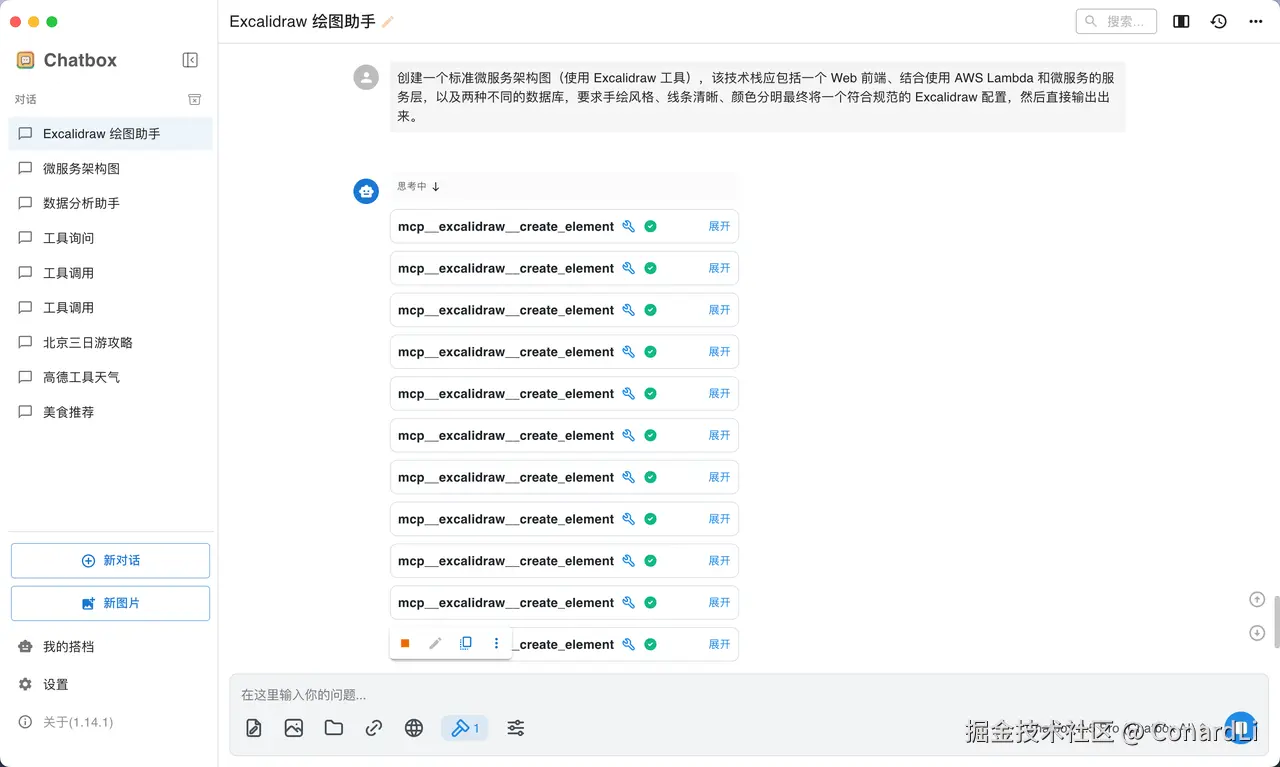This screenshot has height=767, width=1280.
Task: Click the pencil icon in the message action bar
Action: (435, 643)
